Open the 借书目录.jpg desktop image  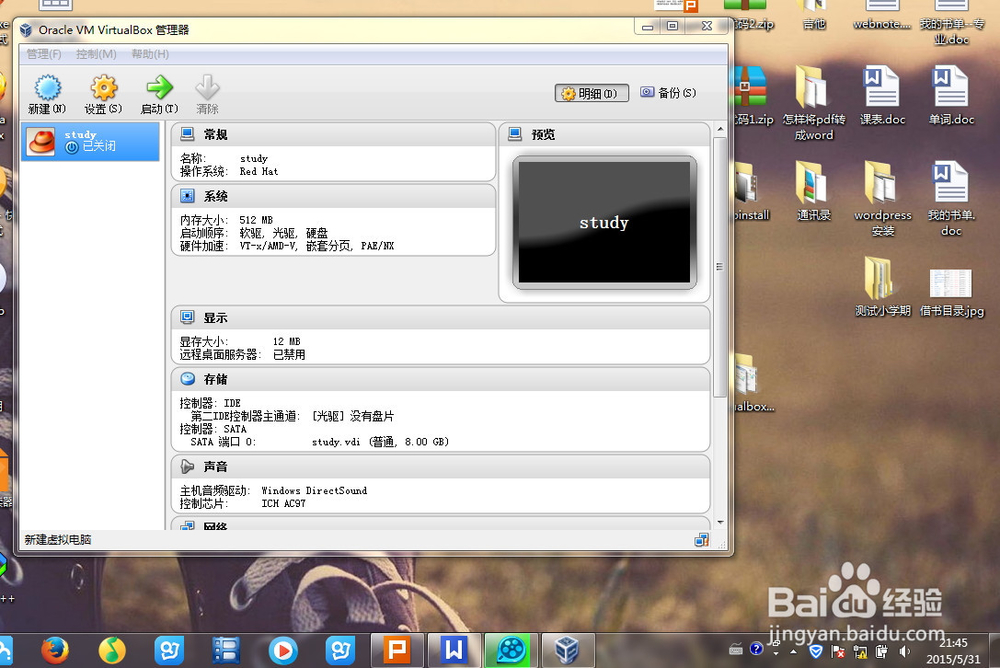(951, 293)
